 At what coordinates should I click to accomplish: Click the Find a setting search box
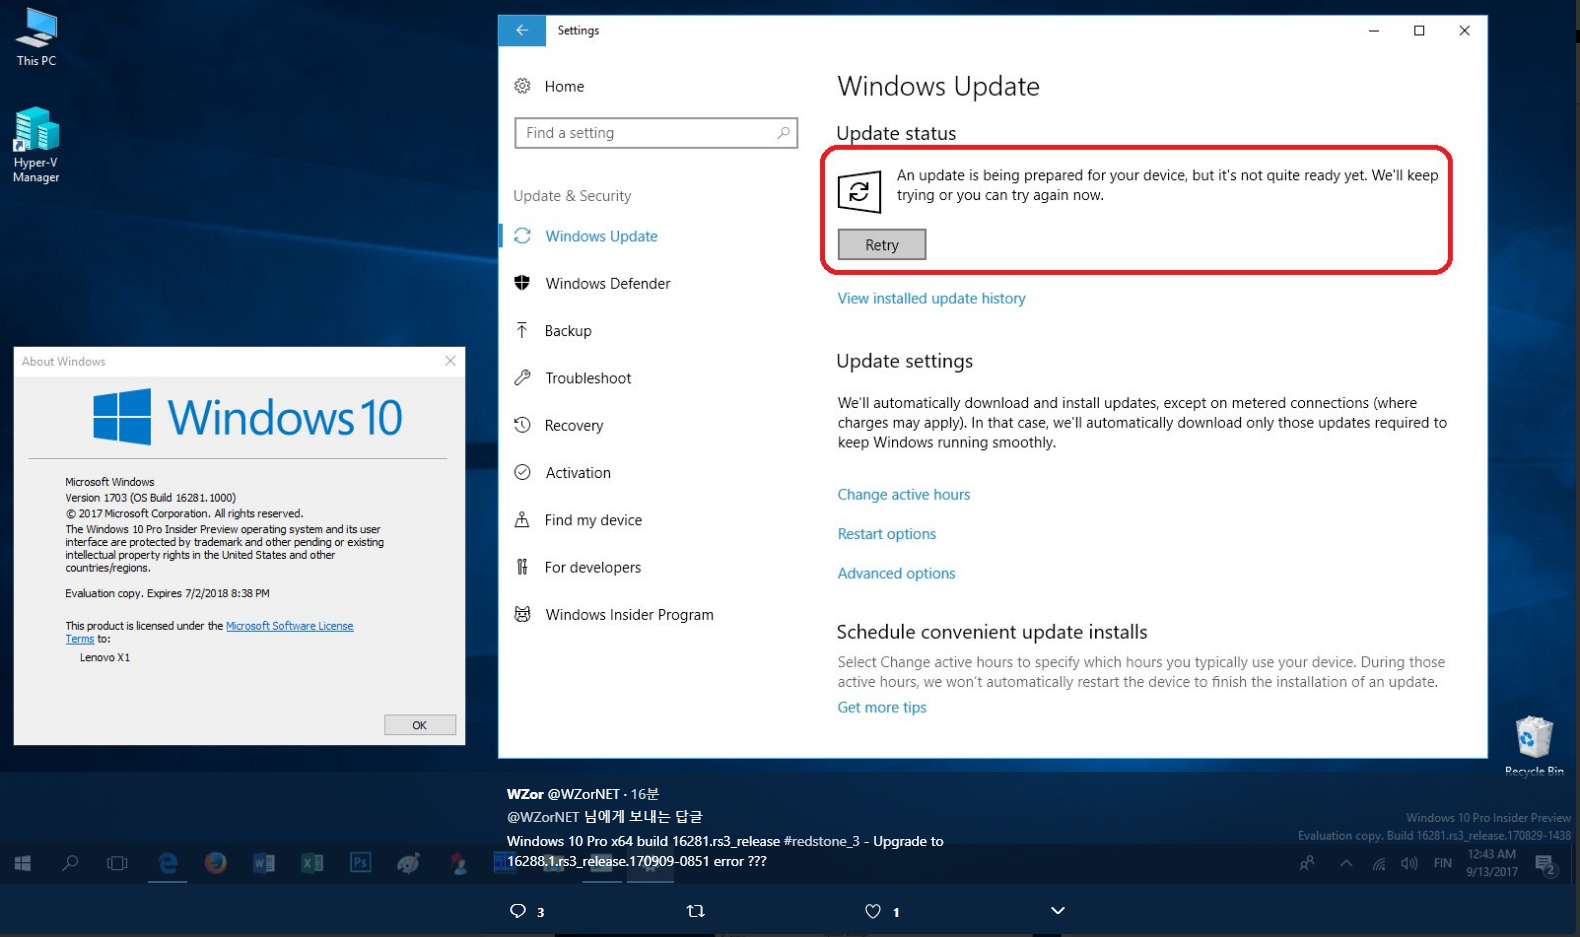click(656, 133)
